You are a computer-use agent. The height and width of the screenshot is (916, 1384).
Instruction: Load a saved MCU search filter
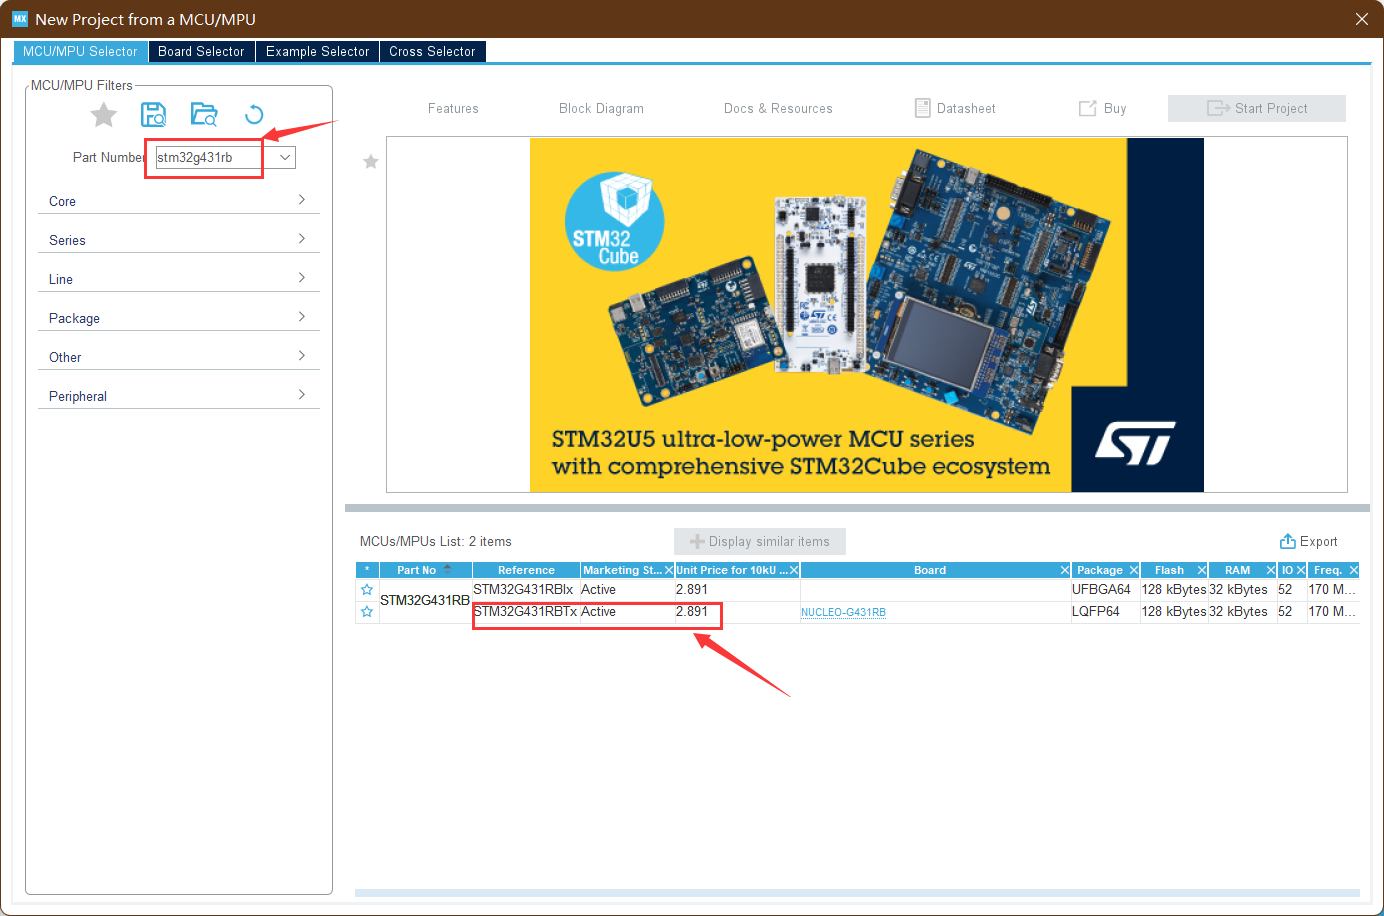point(204,114)
